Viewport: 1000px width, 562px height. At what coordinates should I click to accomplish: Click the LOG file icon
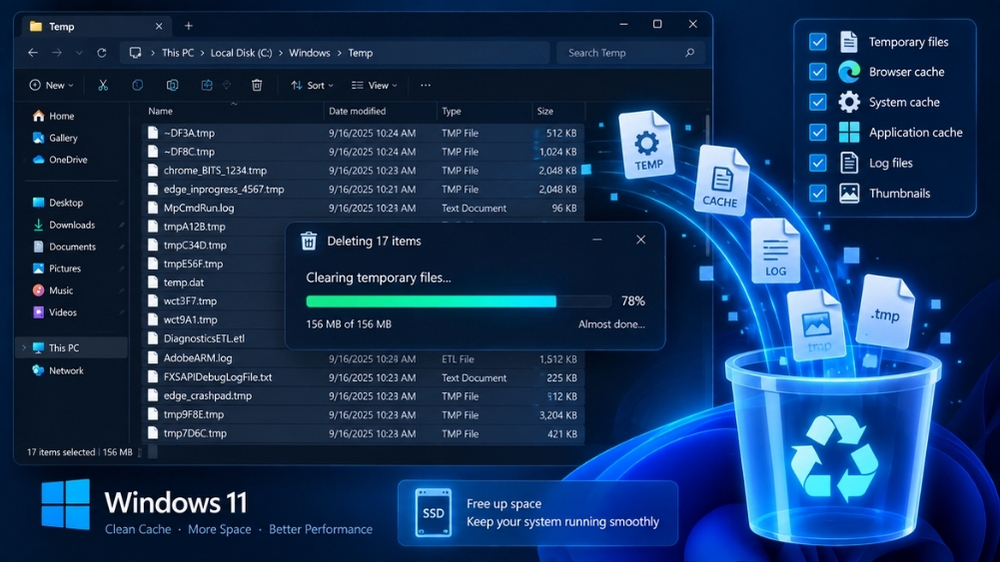775,251
